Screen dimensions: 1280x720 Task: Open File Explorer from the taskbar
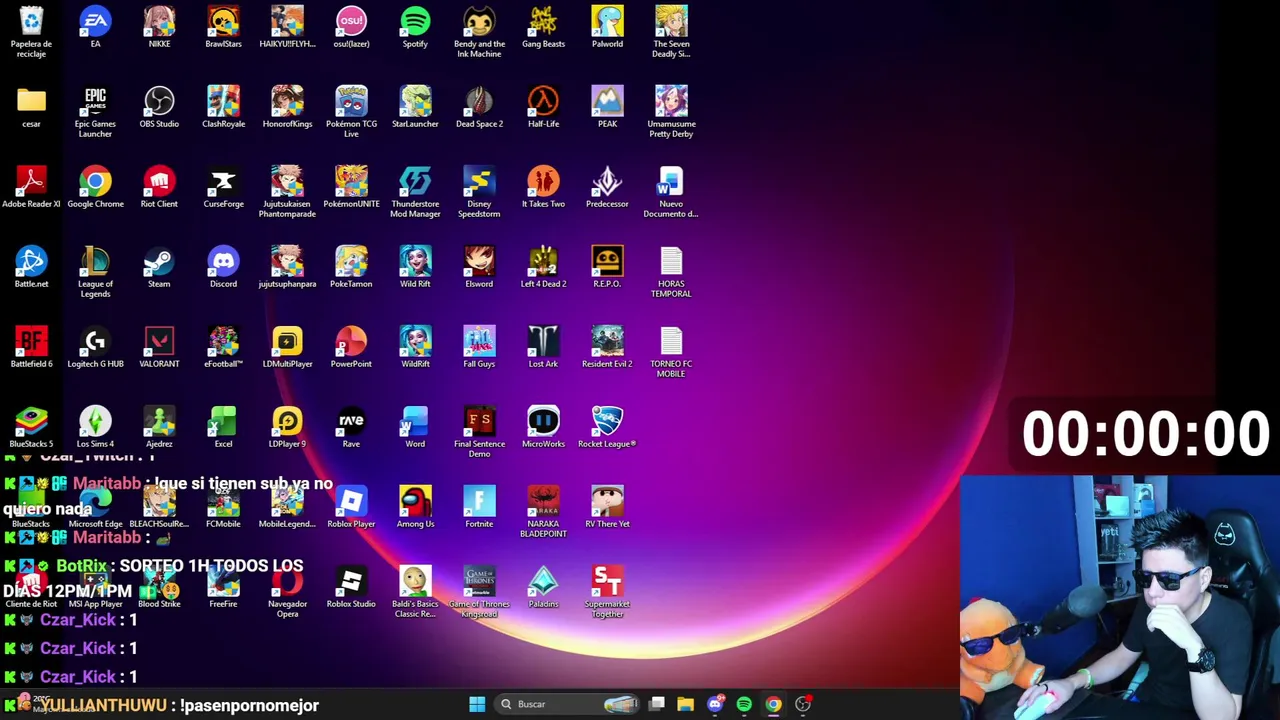(x=685, y=704)
